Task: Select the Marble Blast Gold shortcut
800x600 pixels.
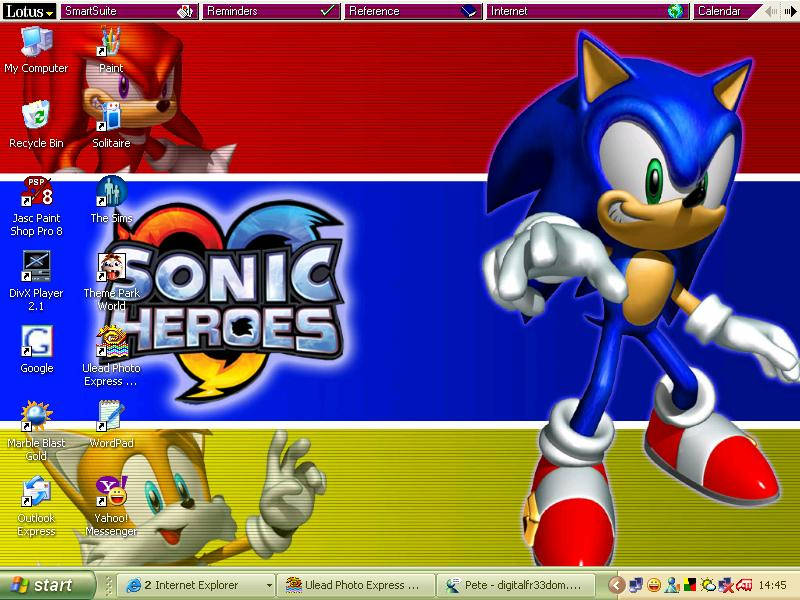Action: tap(36, 431)
